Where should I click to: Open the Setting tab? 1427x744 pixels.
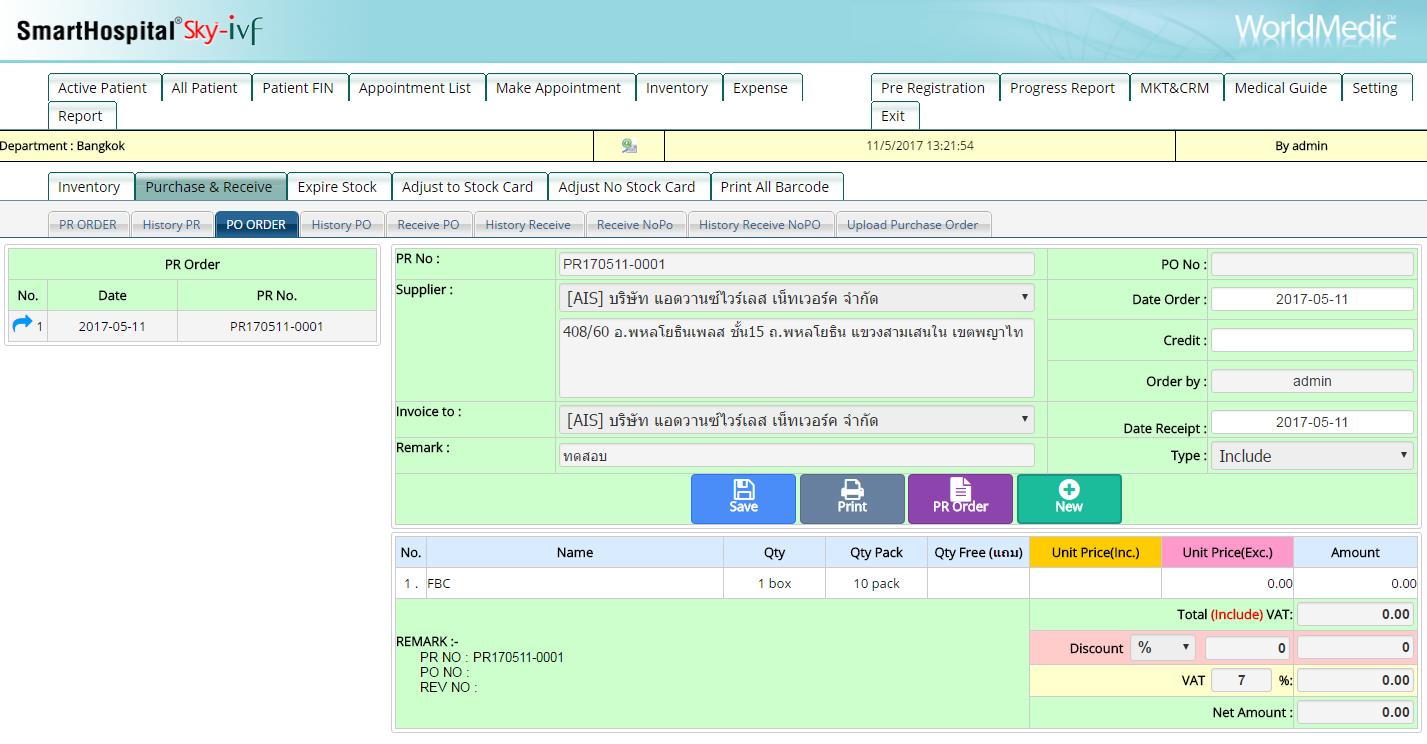[1375, 88]
